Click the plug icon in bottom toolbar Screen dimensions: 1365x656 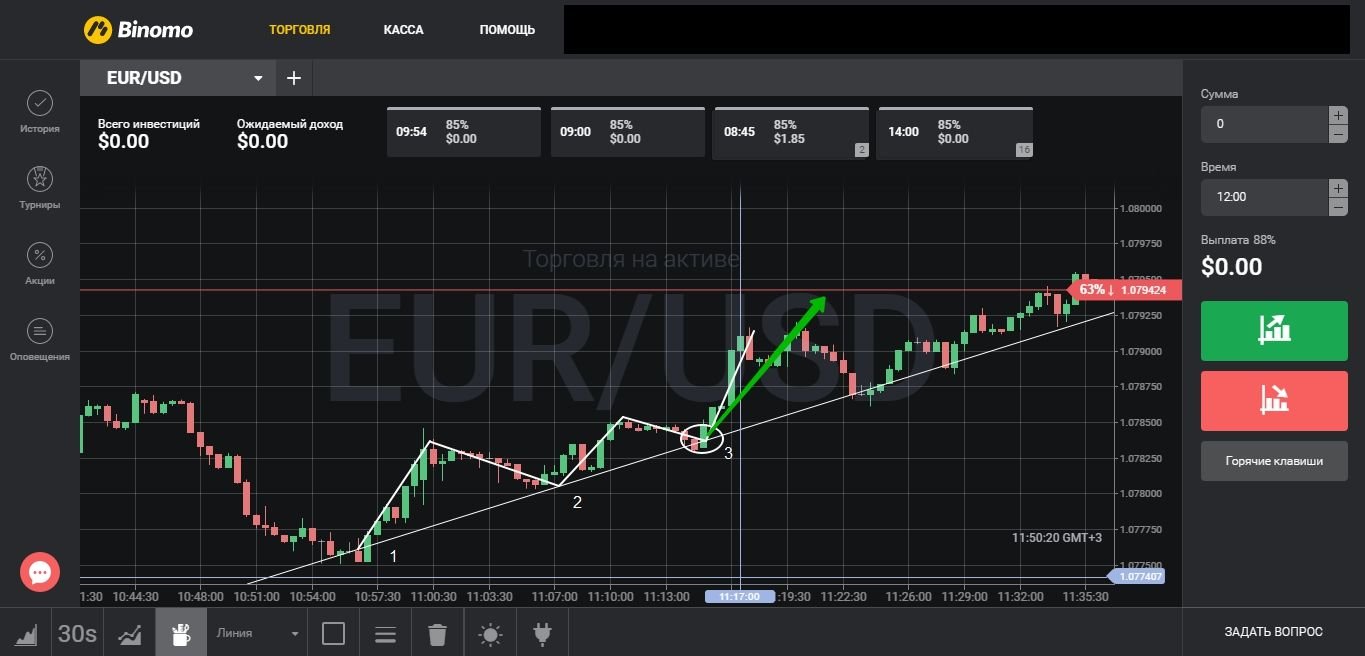click(543, 634)
